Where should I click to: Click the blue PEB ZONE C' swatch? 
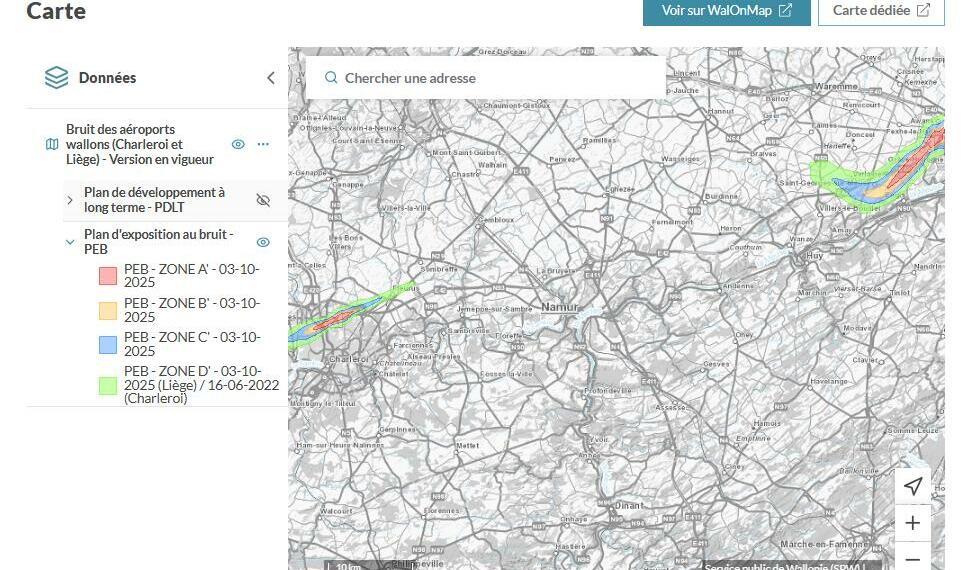[x=108, y=344]
